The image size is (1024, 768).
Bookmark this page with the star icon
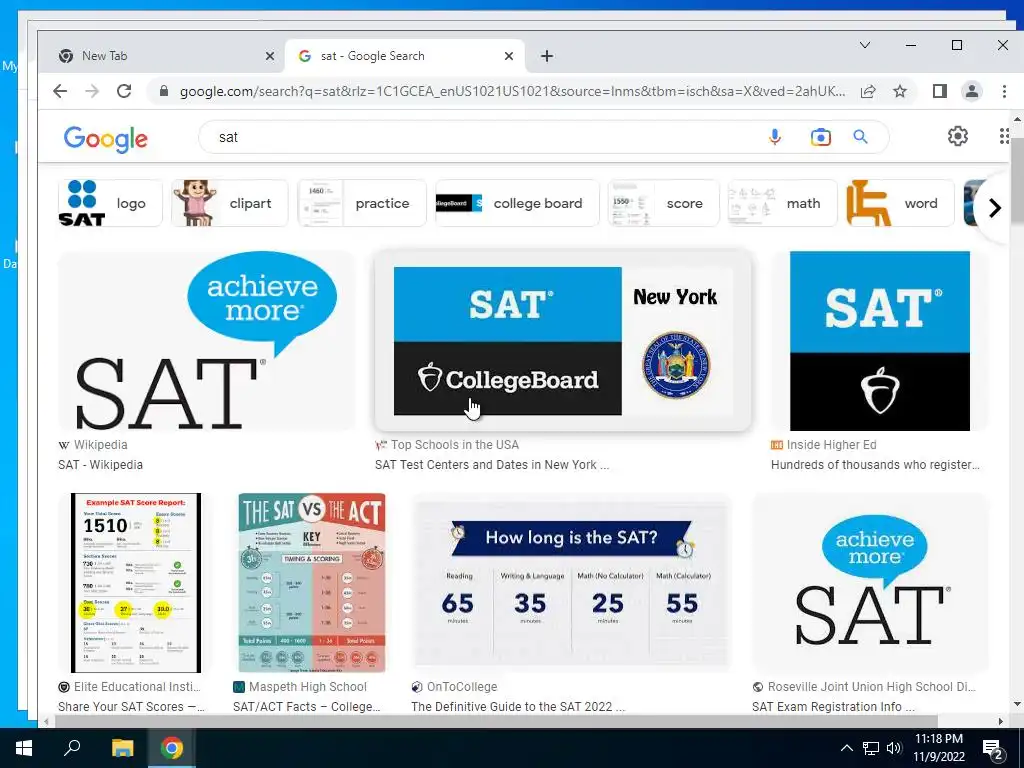click(x=900, y=91)
